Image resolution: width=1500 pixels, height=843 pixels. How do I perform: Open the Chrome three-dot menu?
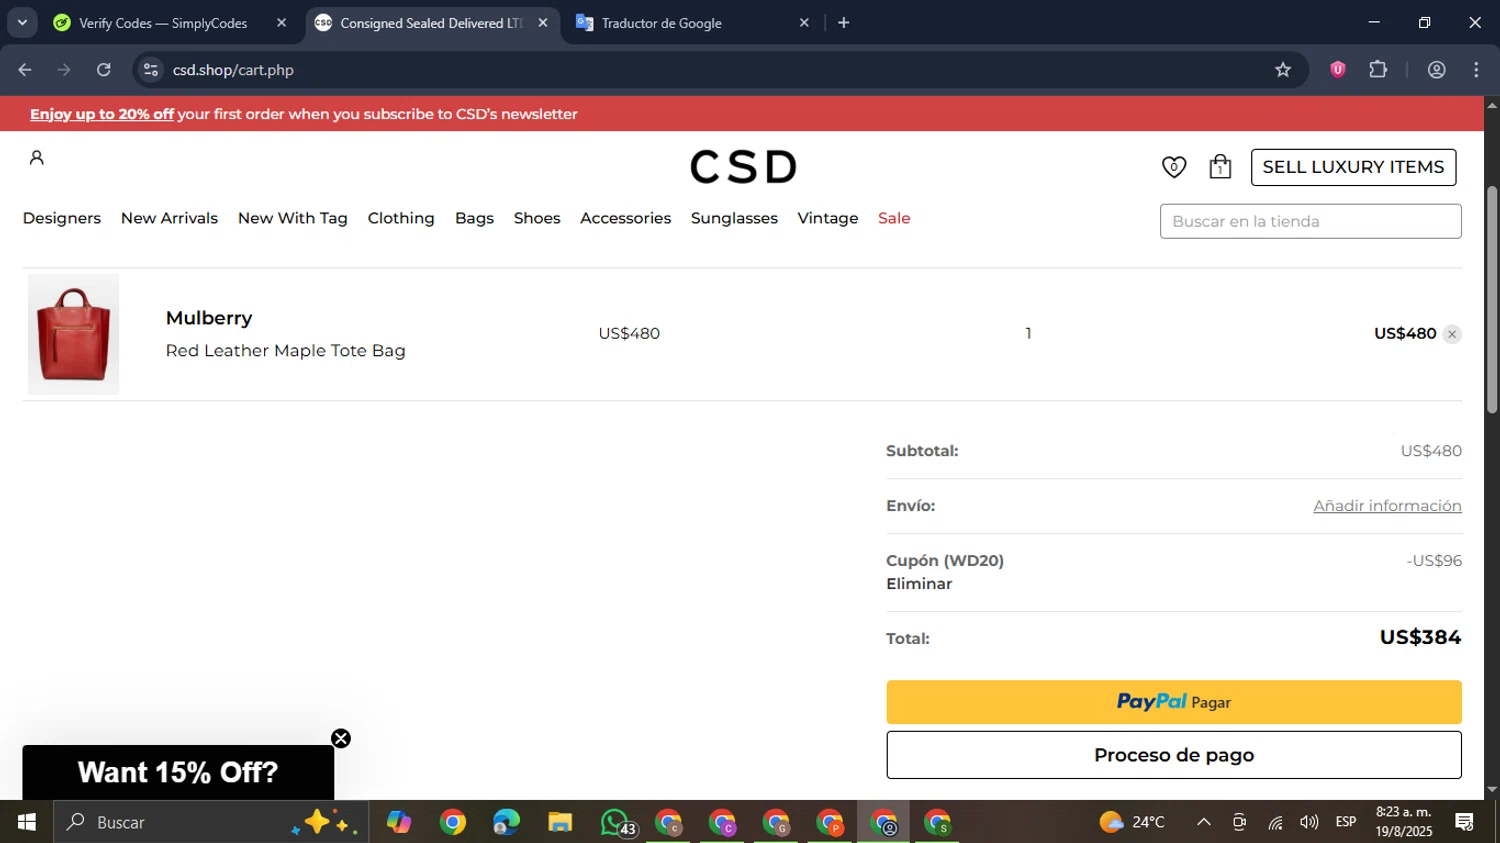tap(1476, 70)
